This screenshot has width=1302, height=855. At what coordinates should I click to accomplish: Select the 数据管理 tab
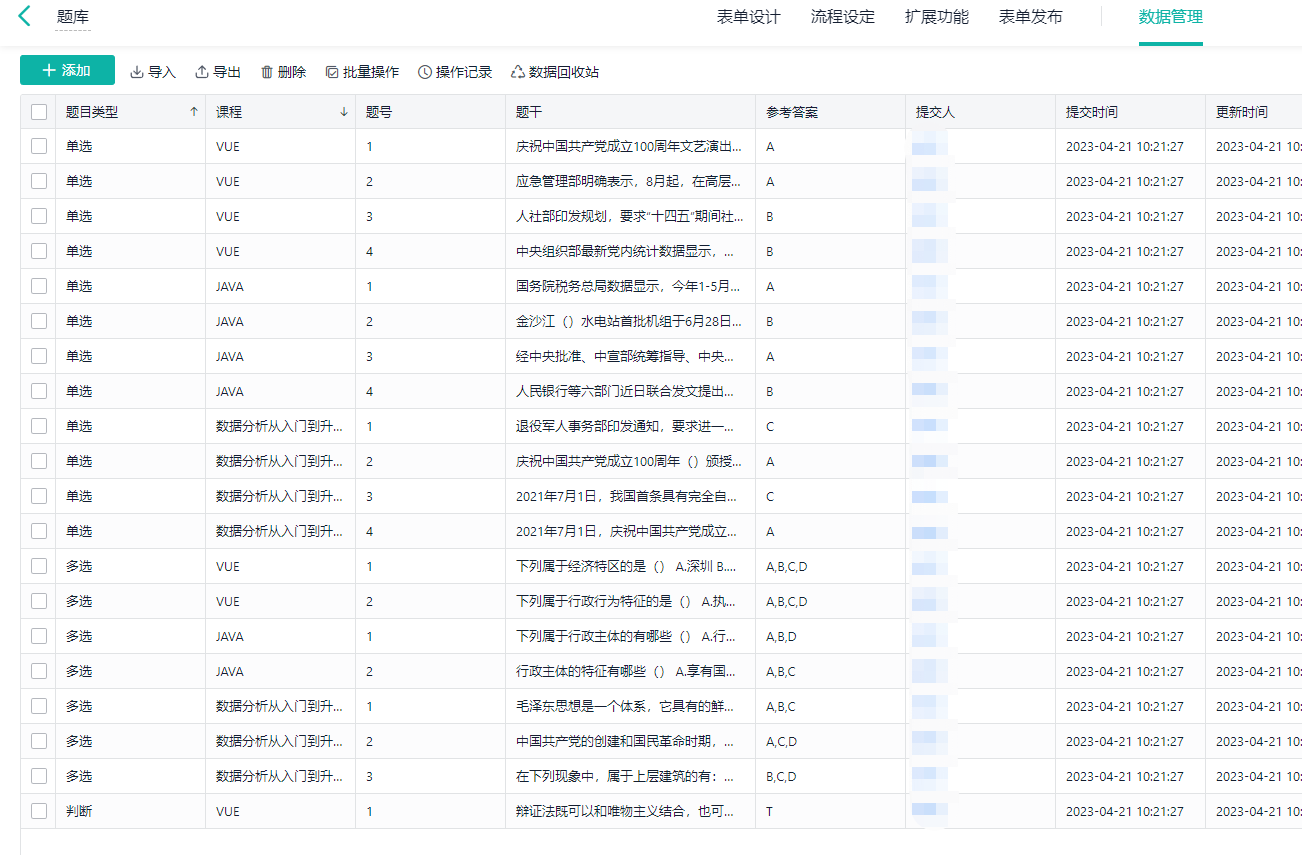point(1171,17)
